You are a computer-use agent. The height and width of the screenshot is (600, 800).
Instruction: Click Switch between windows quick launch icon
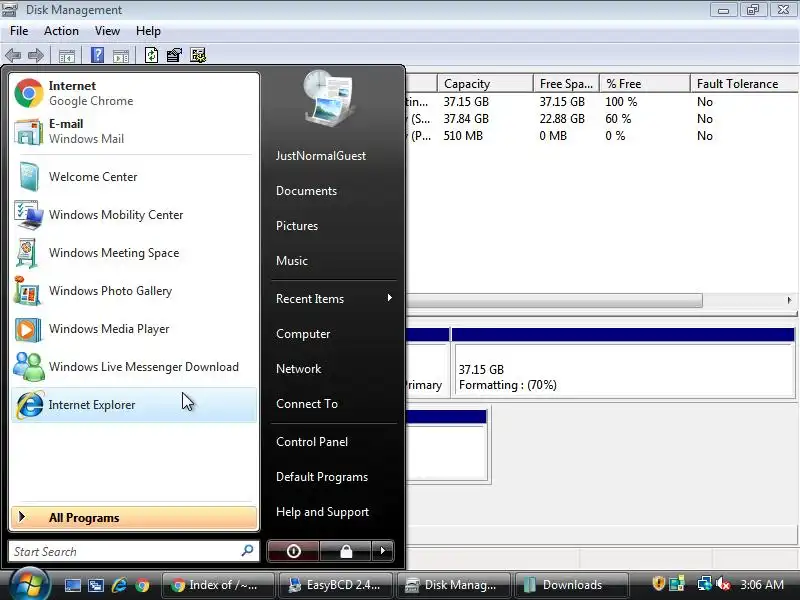(96, 585)
